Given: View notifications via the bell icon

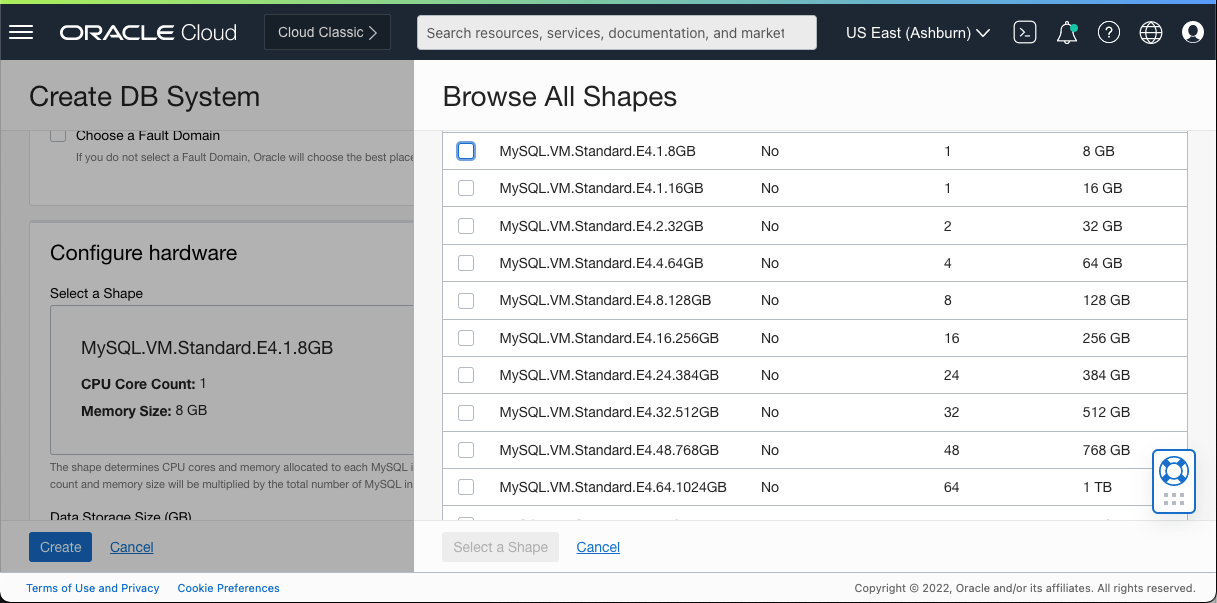Looking at the screenshot, I should click(1066, 32).
